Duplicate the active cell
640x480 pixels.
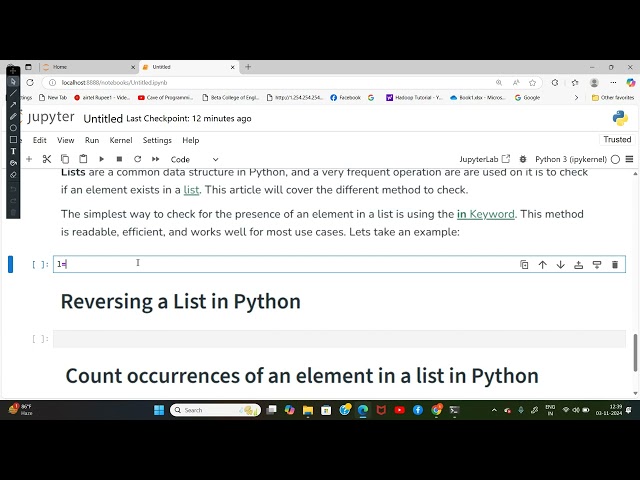coord(524,264)
